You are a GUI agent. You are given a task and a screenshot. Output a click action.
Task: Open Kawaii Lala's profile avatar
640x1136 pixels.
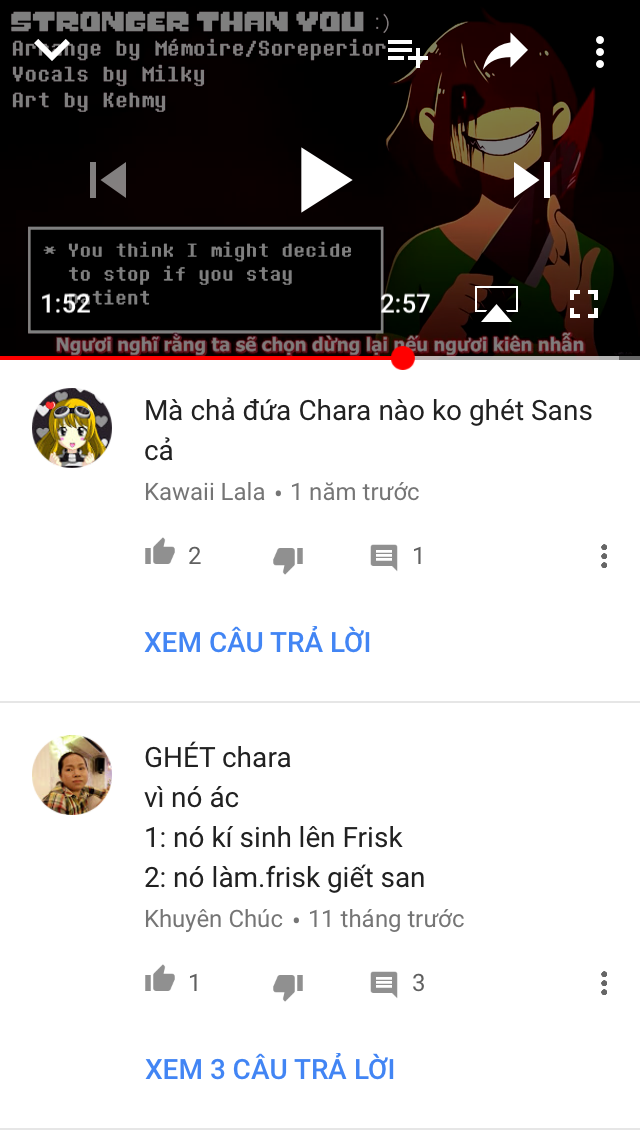point(72,427)
